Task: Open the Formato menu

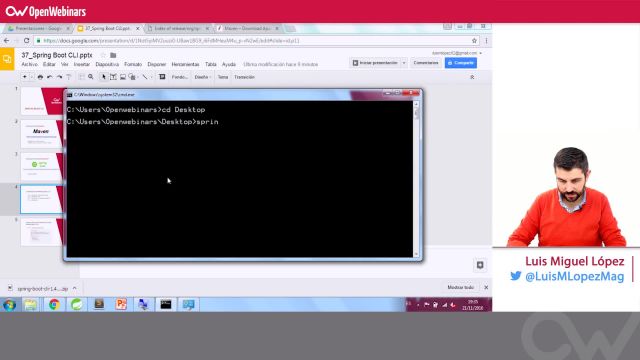Action: click(133, 64)
